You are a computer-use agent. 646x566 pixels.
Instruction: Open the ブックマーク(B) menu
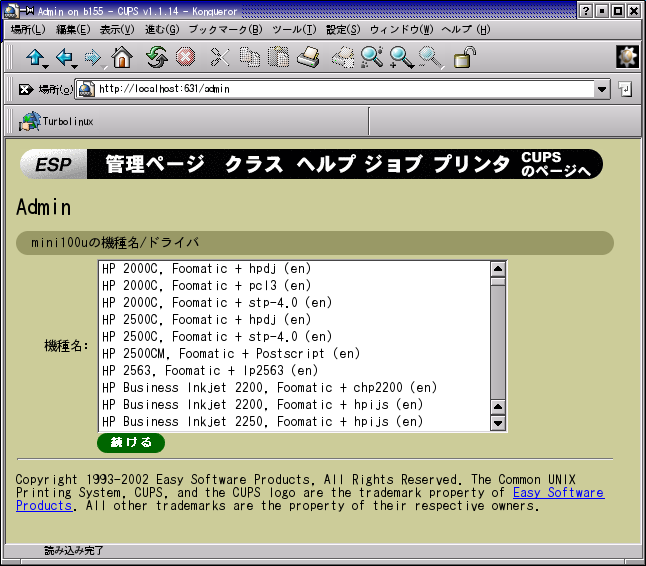[x=225, y=29]
